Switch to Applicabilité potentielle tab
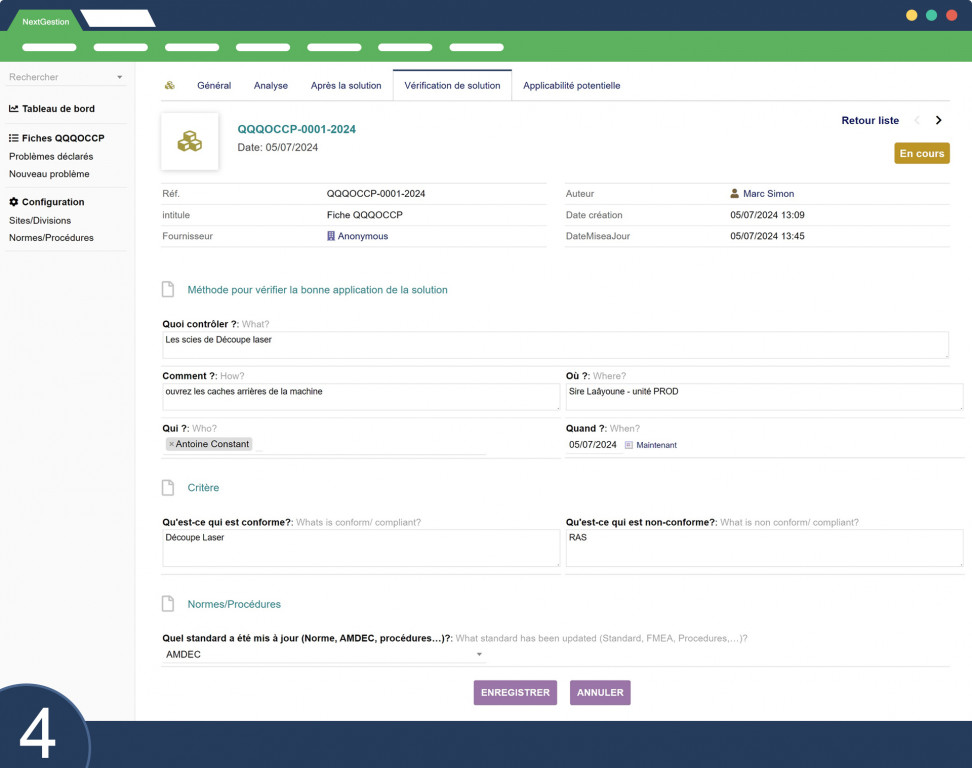 pyautogui.click(x=572, y=86)
